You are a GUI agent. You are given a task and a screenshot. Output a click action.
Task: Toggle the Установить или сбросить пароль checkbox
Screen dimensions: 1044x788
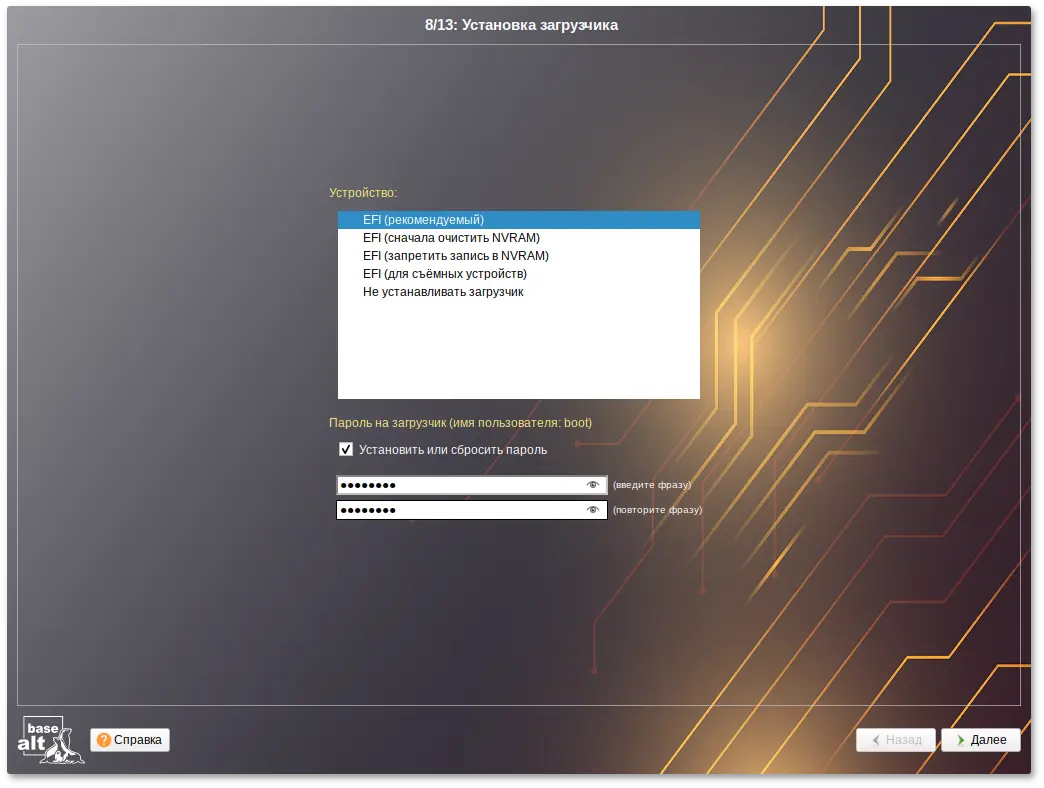tap(346, 450)
